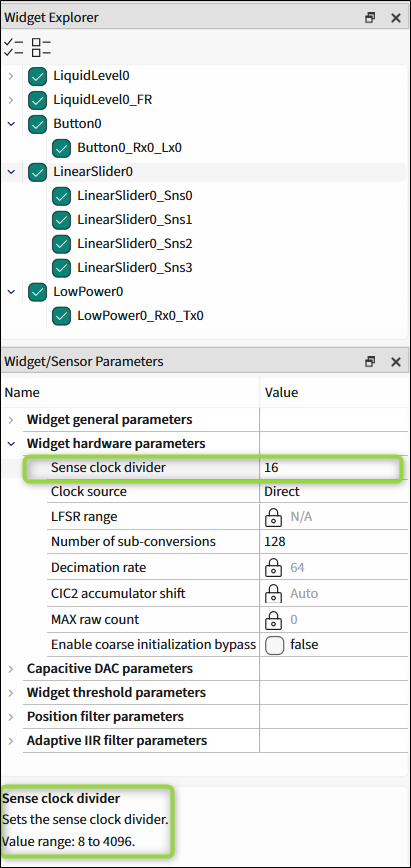This screenshot has width=411, height=868.
Task: Open the Clock source Direct value dropdown
Action: coord(333,492)
